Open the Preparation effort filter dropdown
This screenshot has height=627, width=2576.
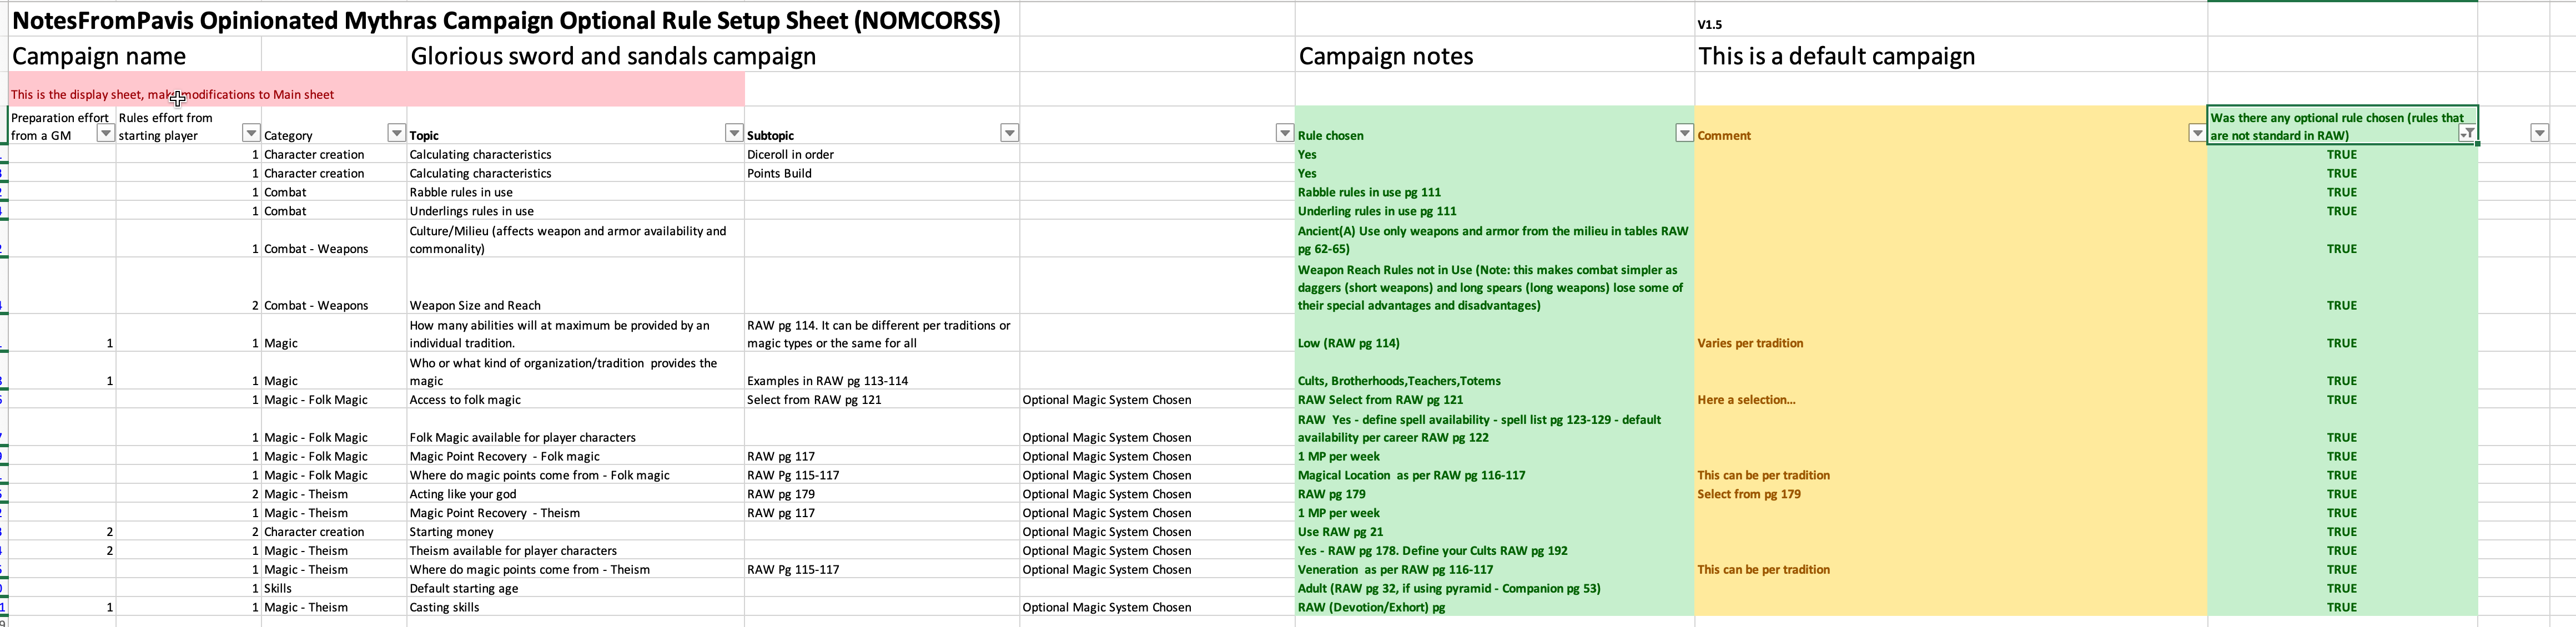pos(105,134)
